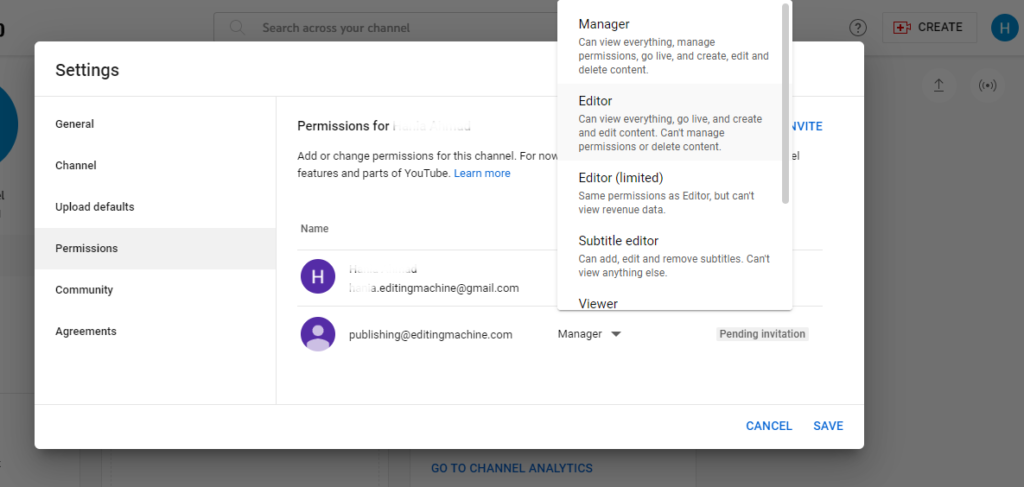Open the account avatar in the top right corner

click(x=1004, y=27)
